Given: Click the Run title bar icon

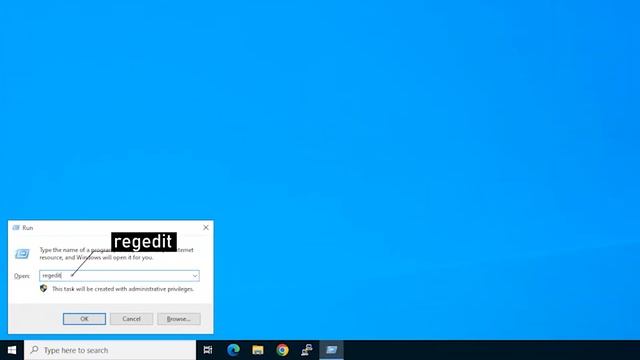Looking at the screenshot, I should 16,228.
